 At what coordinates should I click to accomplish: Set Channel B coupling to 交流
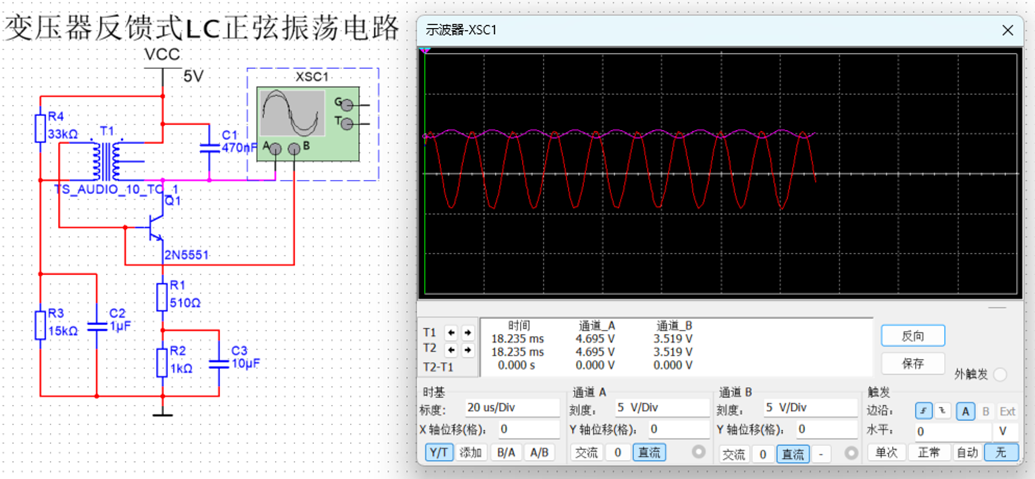pyautogui.click(x=735, y=454)
